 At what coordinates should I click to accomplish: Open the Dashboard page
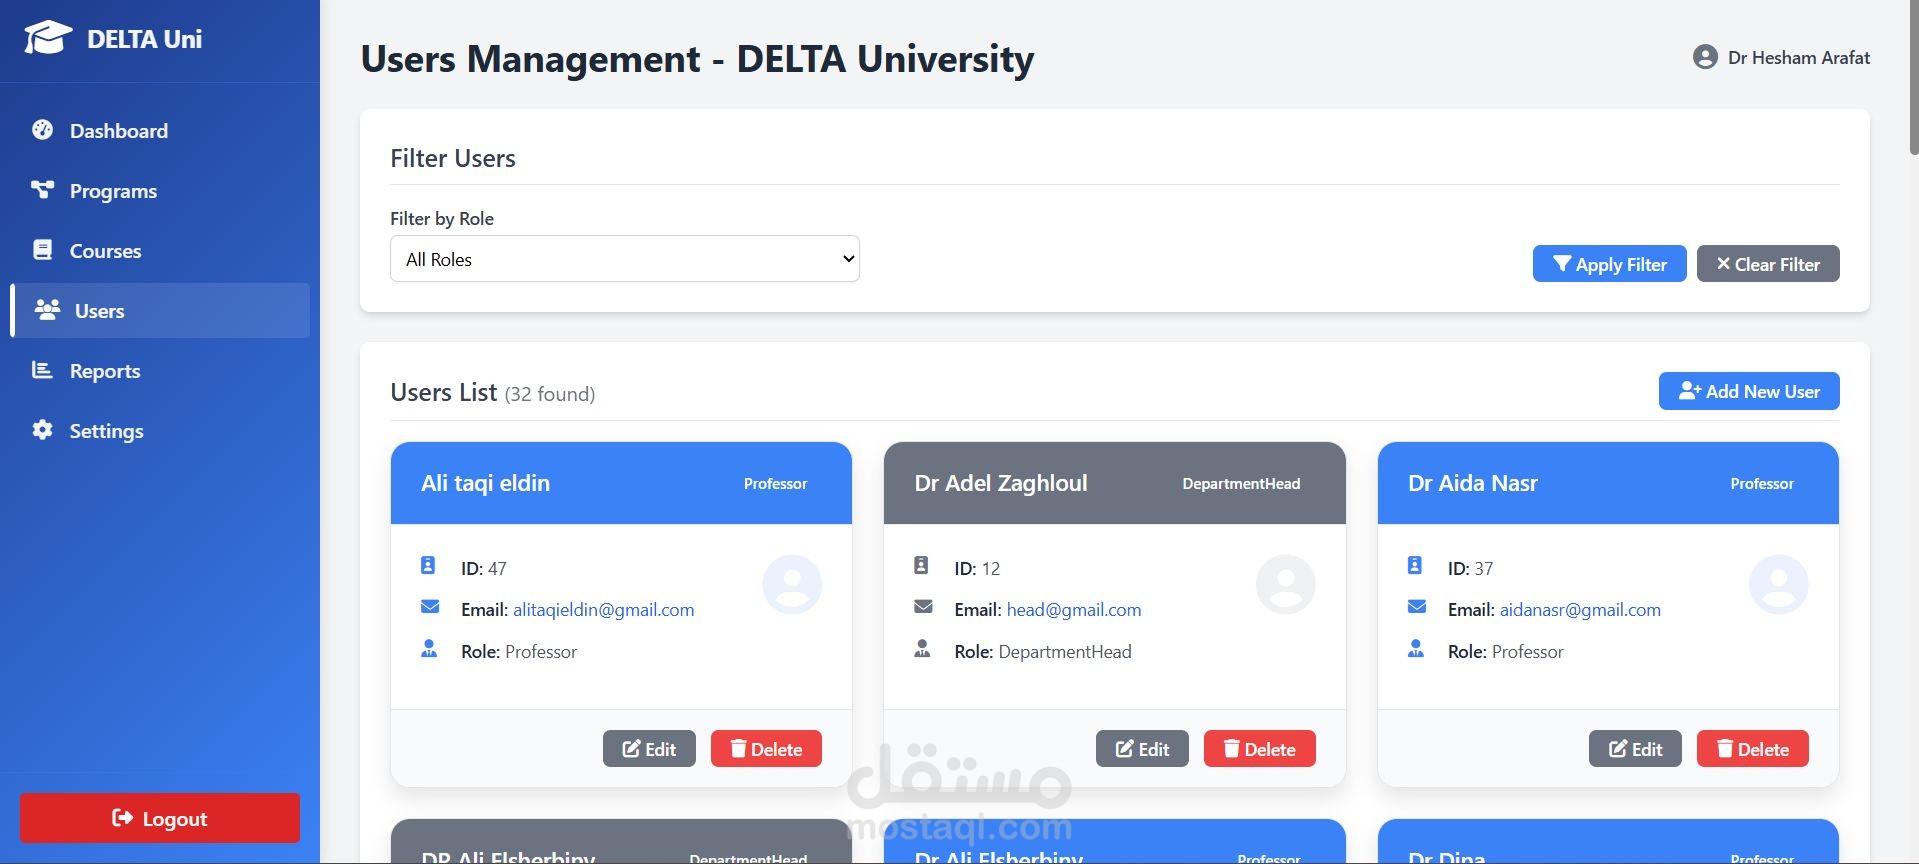coord(160,130)
